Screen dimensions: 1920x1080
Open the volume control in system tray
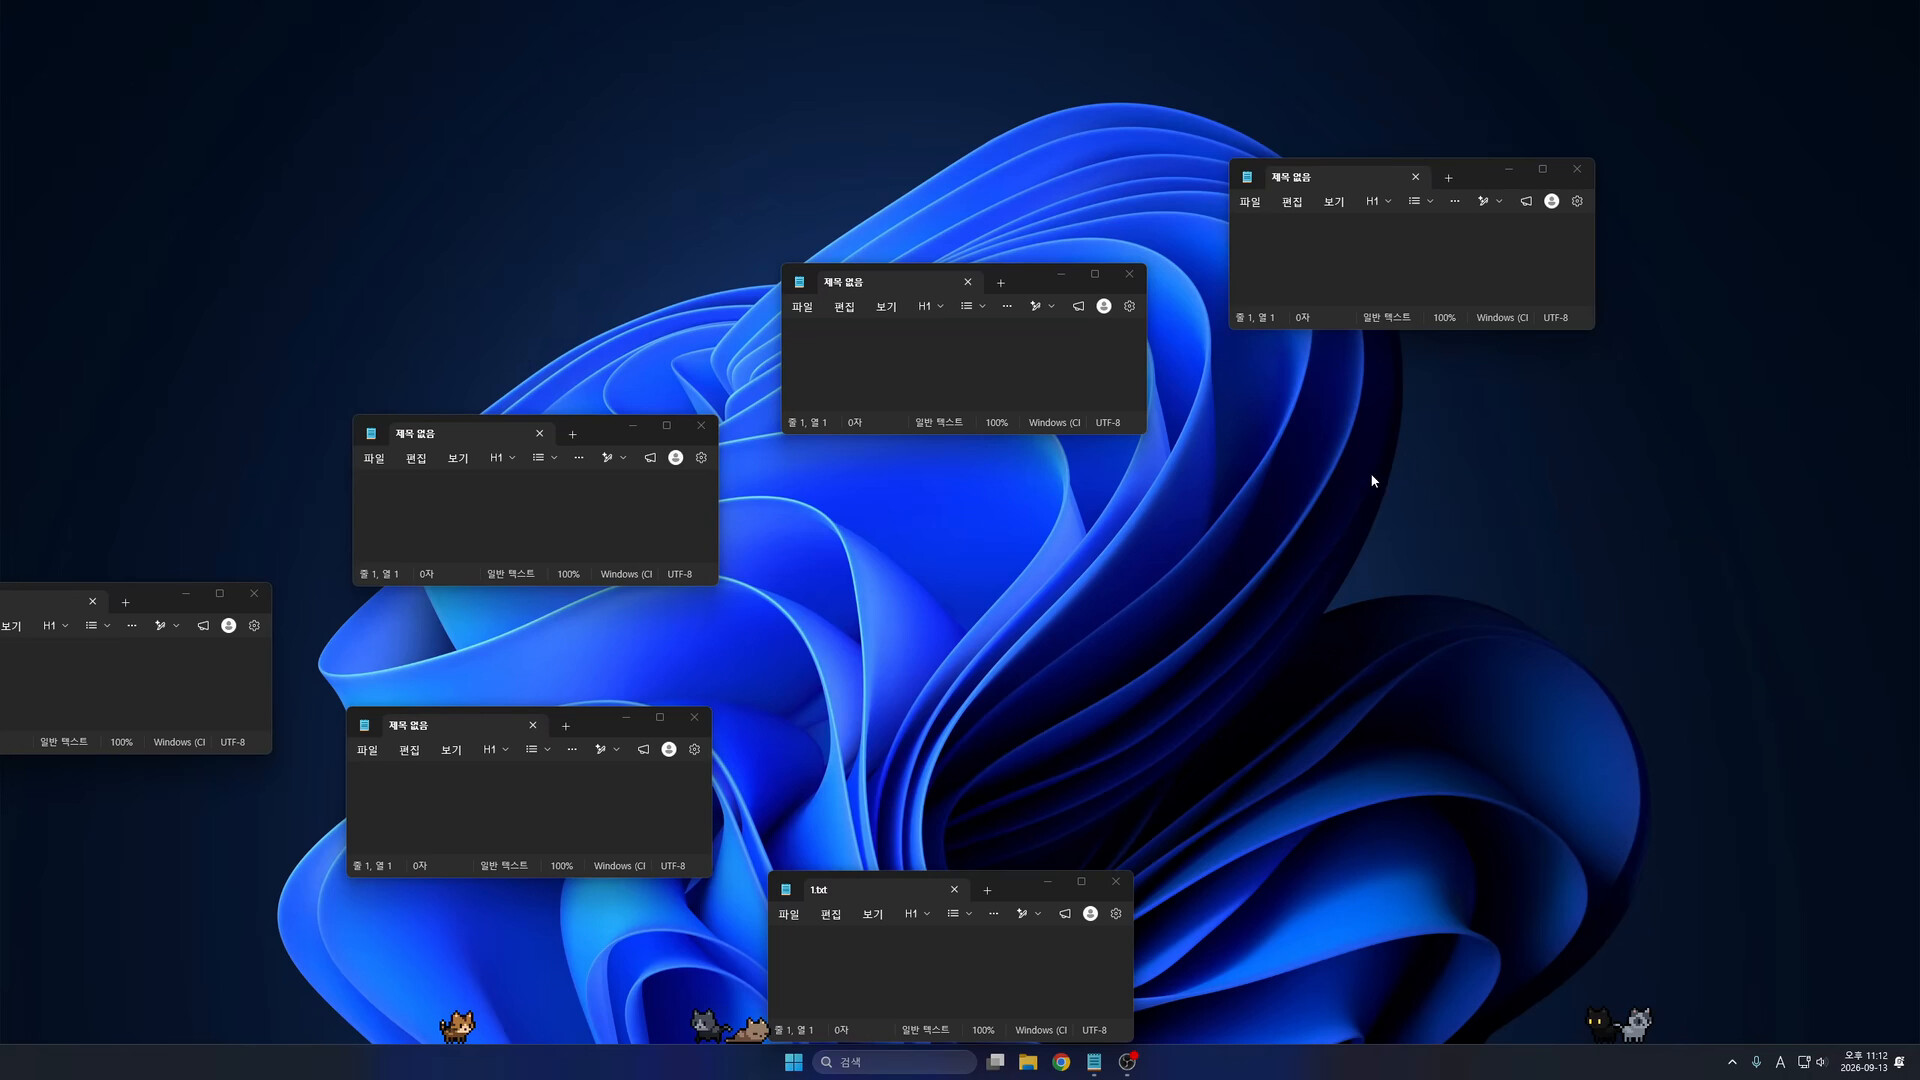(1821, 1062)
